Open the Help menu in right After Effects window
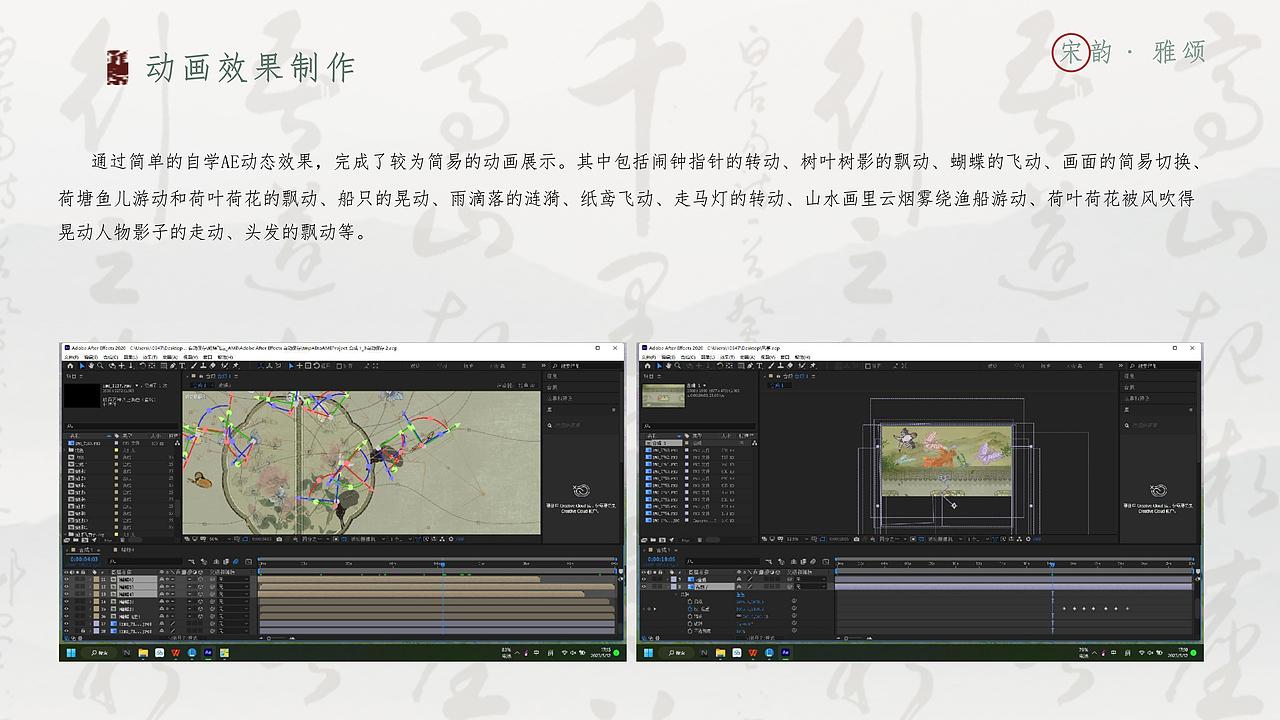The height and width of the screenshot is (720, 1280). [802, 357]
